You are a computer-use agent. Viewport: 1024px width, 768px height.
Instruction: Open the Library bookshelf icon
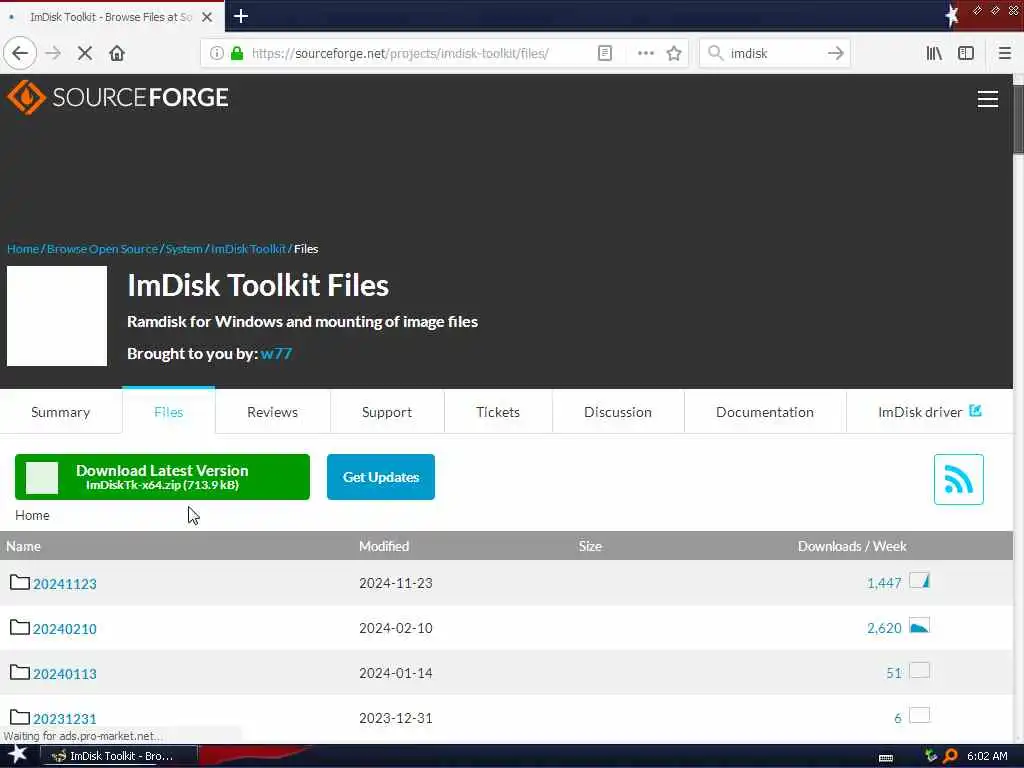pos(934,54)
